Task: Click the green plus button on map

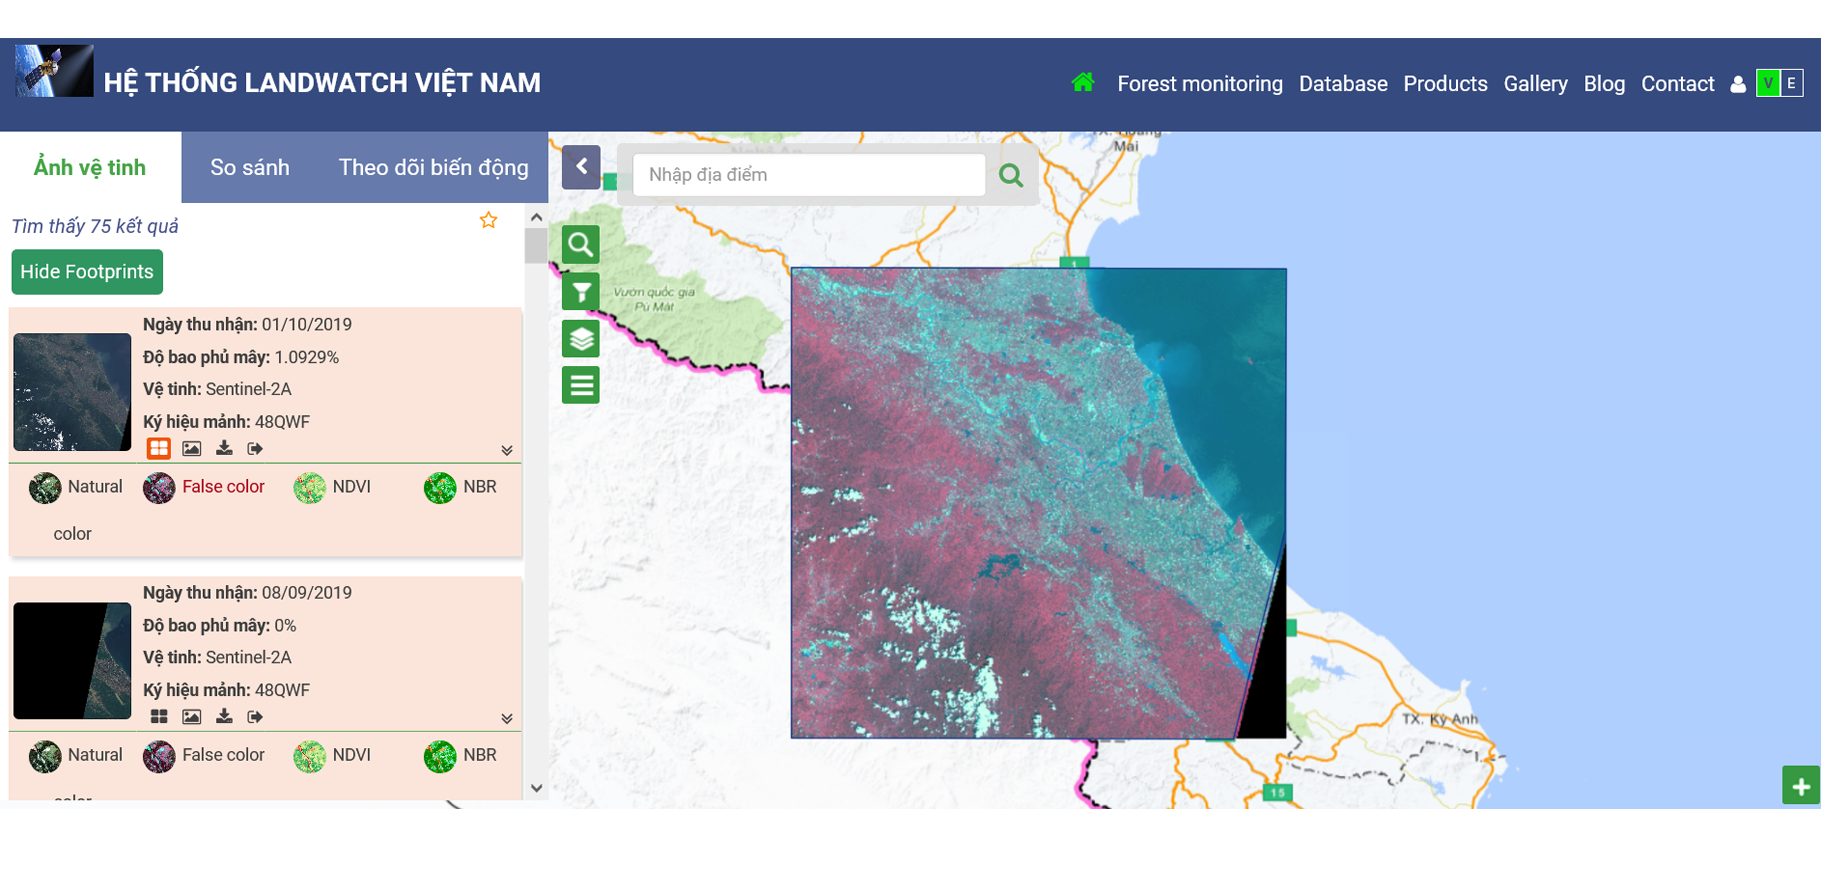Action: tap(1800, 786)
